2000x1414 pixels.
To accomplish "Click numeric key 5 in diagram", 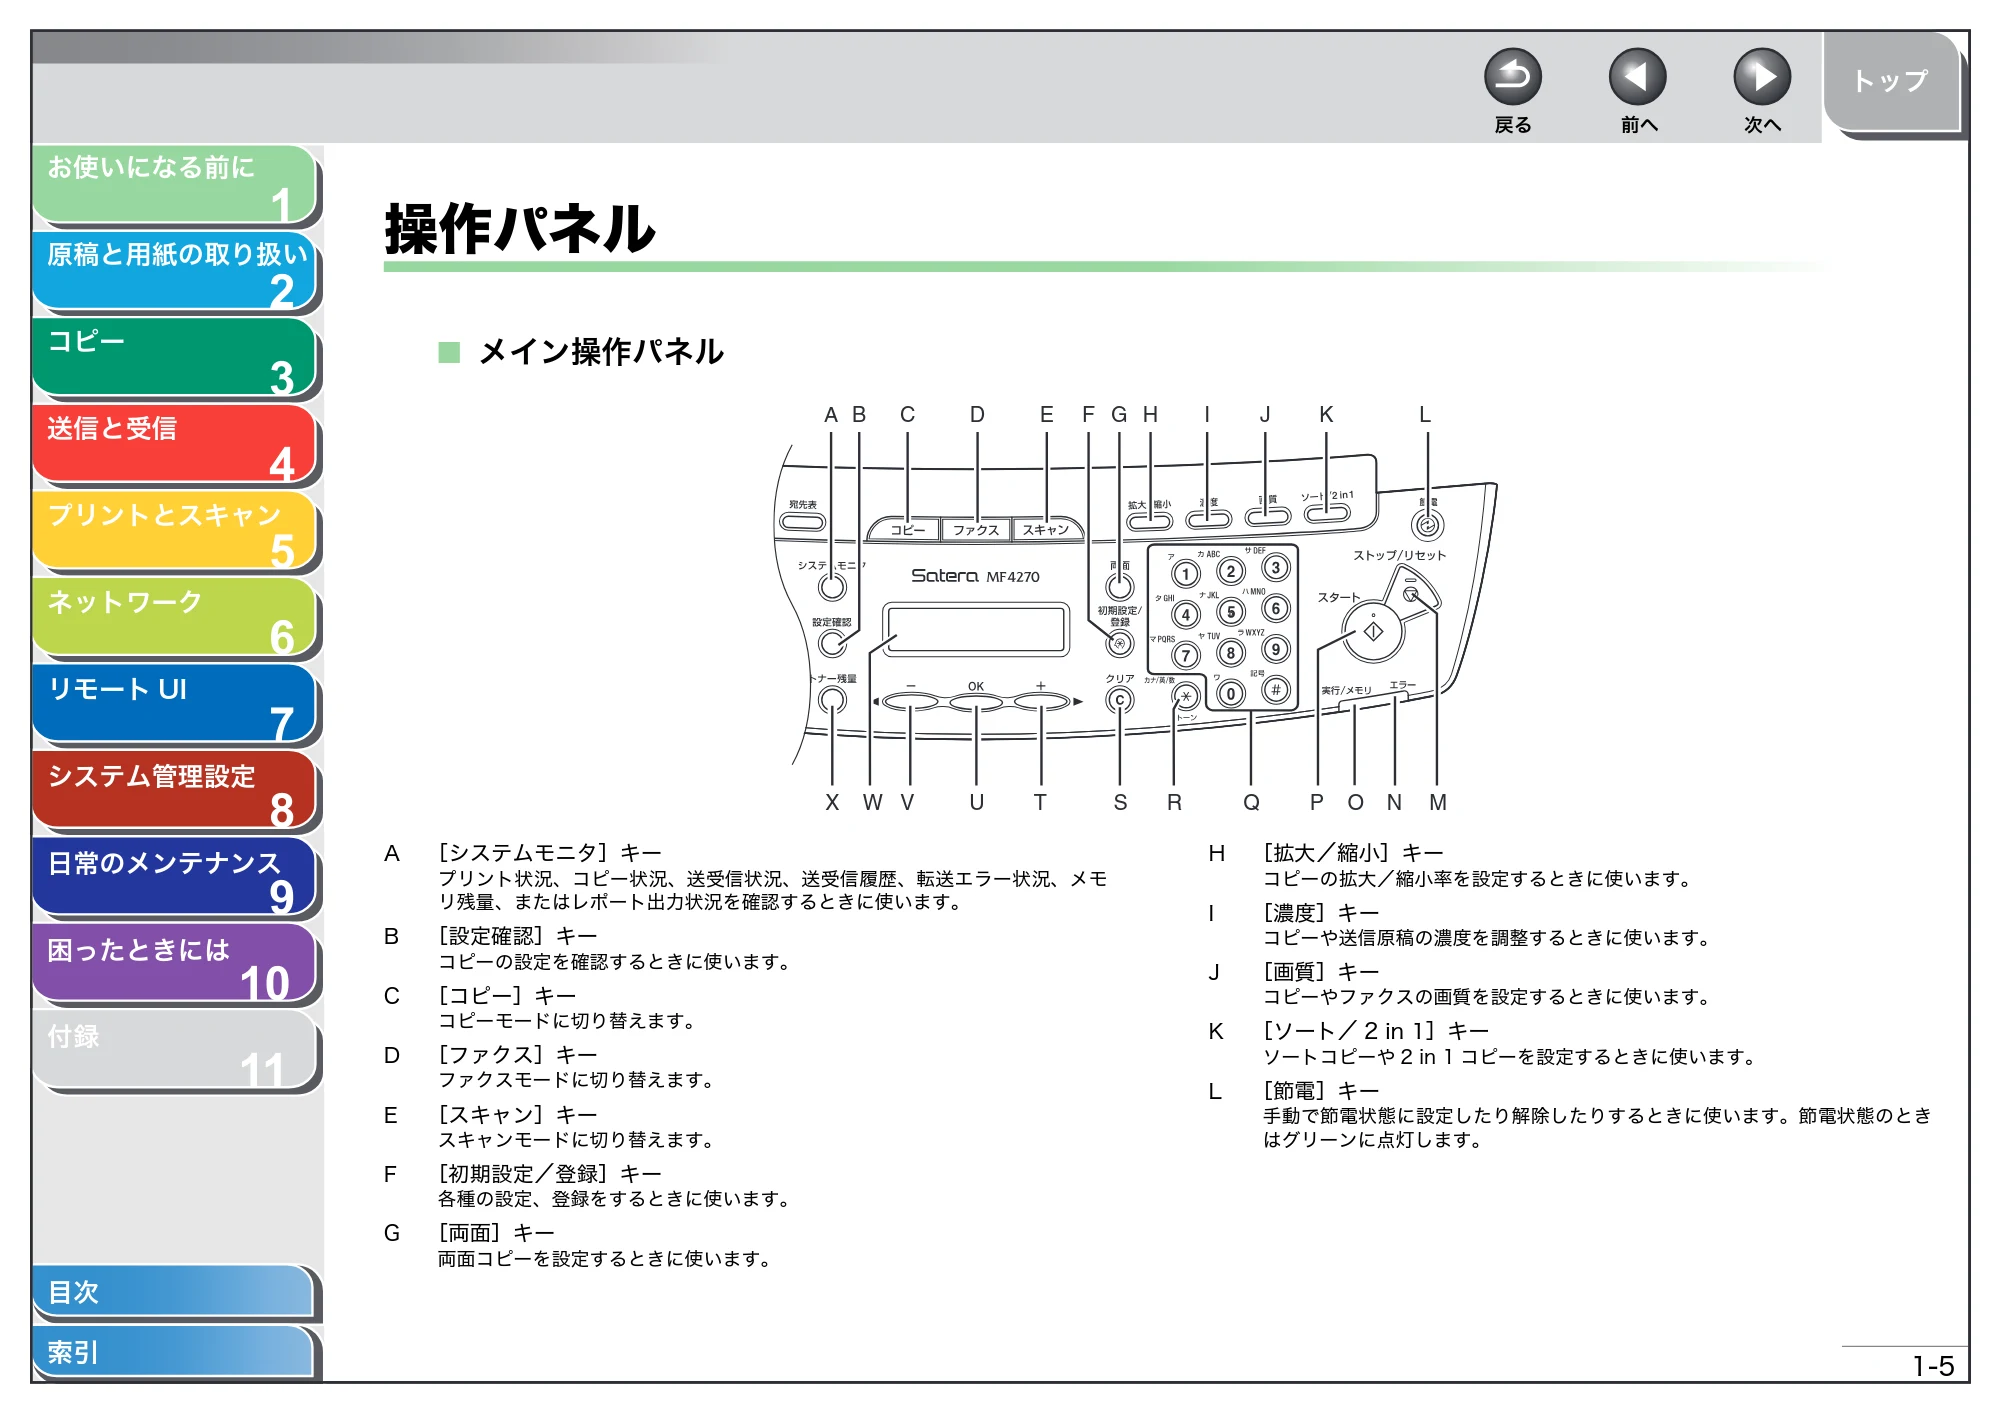I will tap(1231, 611).
